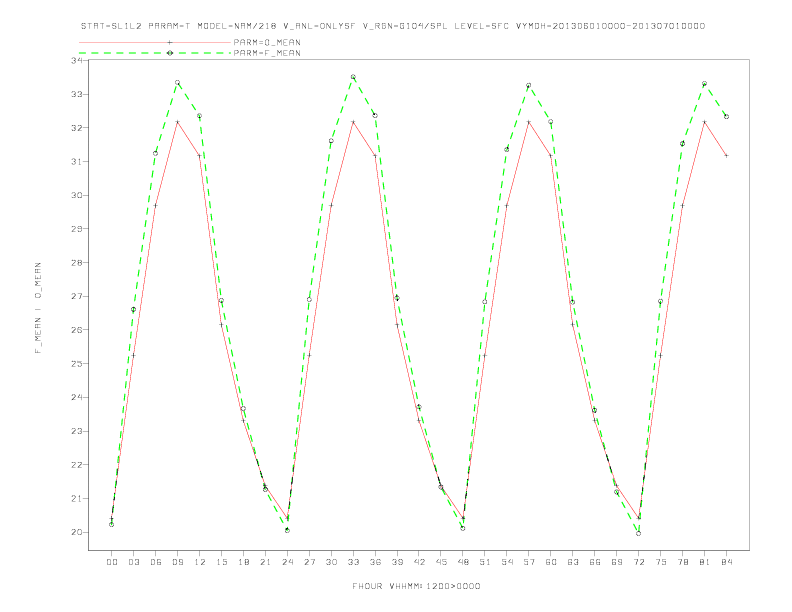Viewport: 792px width, 612px height.
Task: Click x-axis forecast hour label 24
Action: click(x=287, y=562)
